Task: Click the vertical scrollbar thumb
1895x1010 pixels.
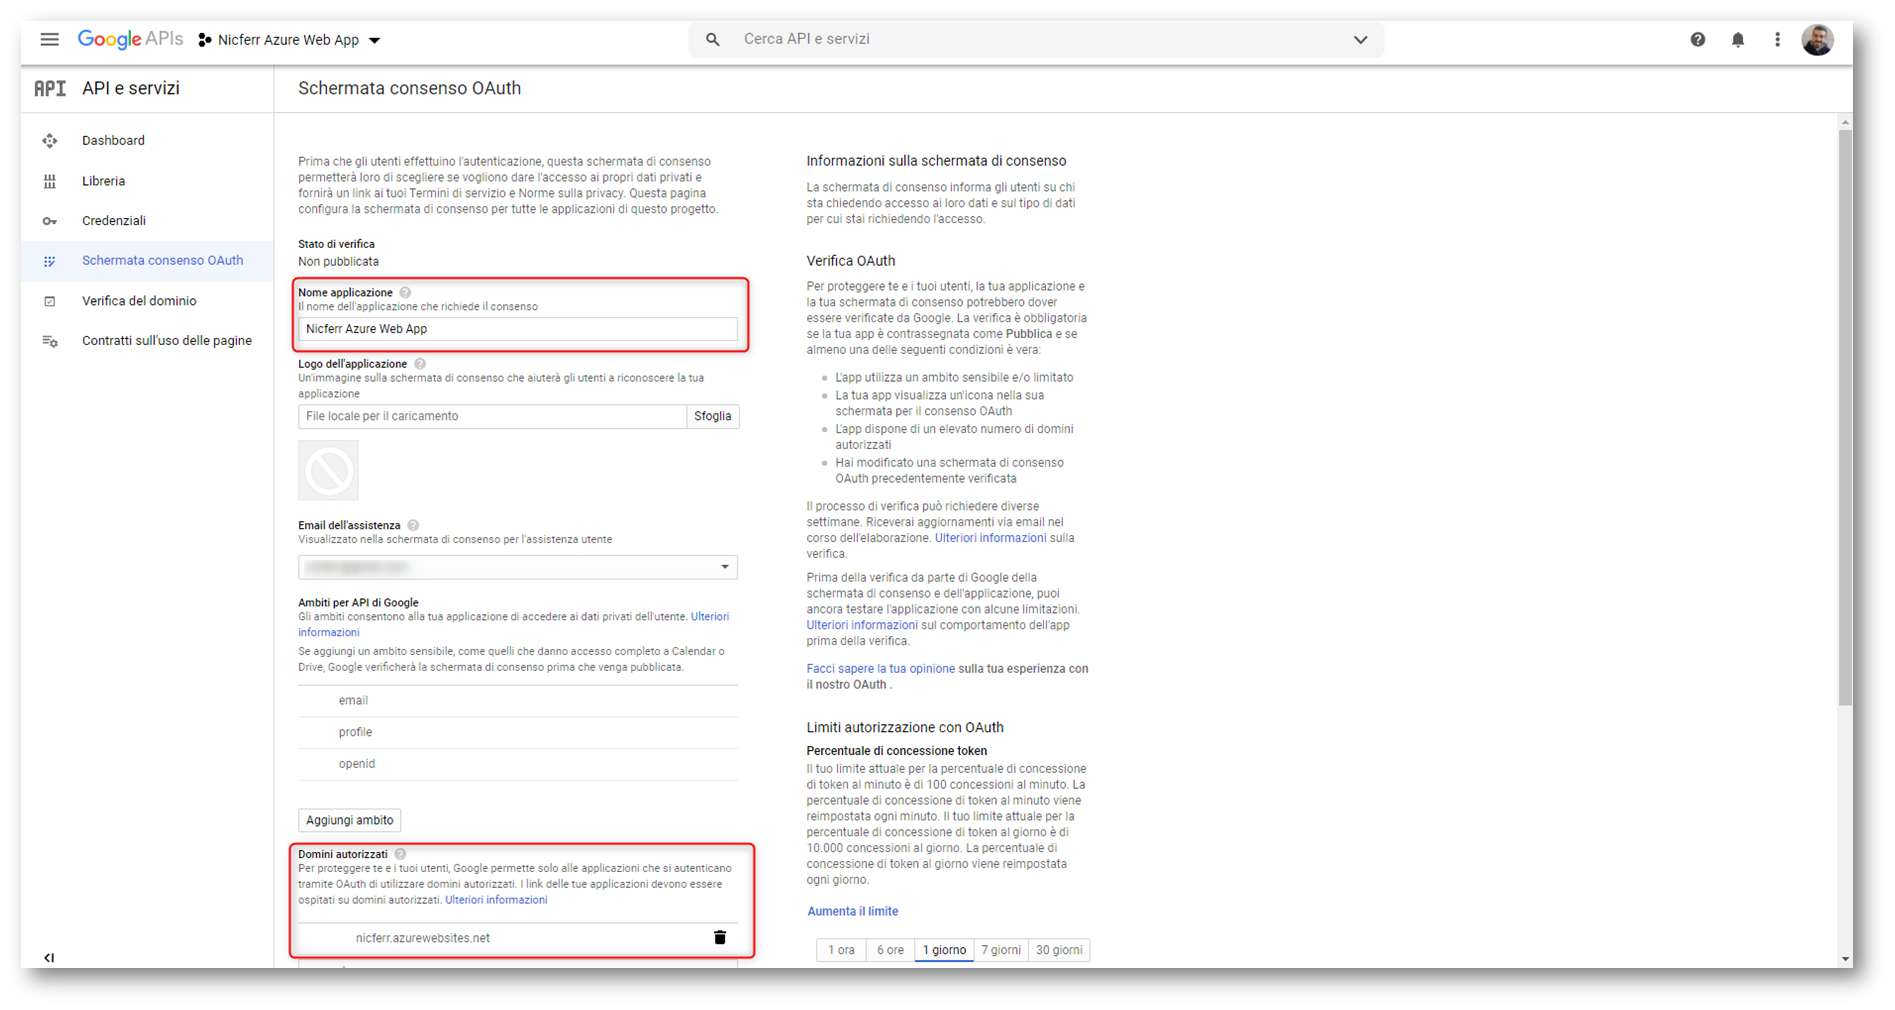Action: pos(1845,416)
